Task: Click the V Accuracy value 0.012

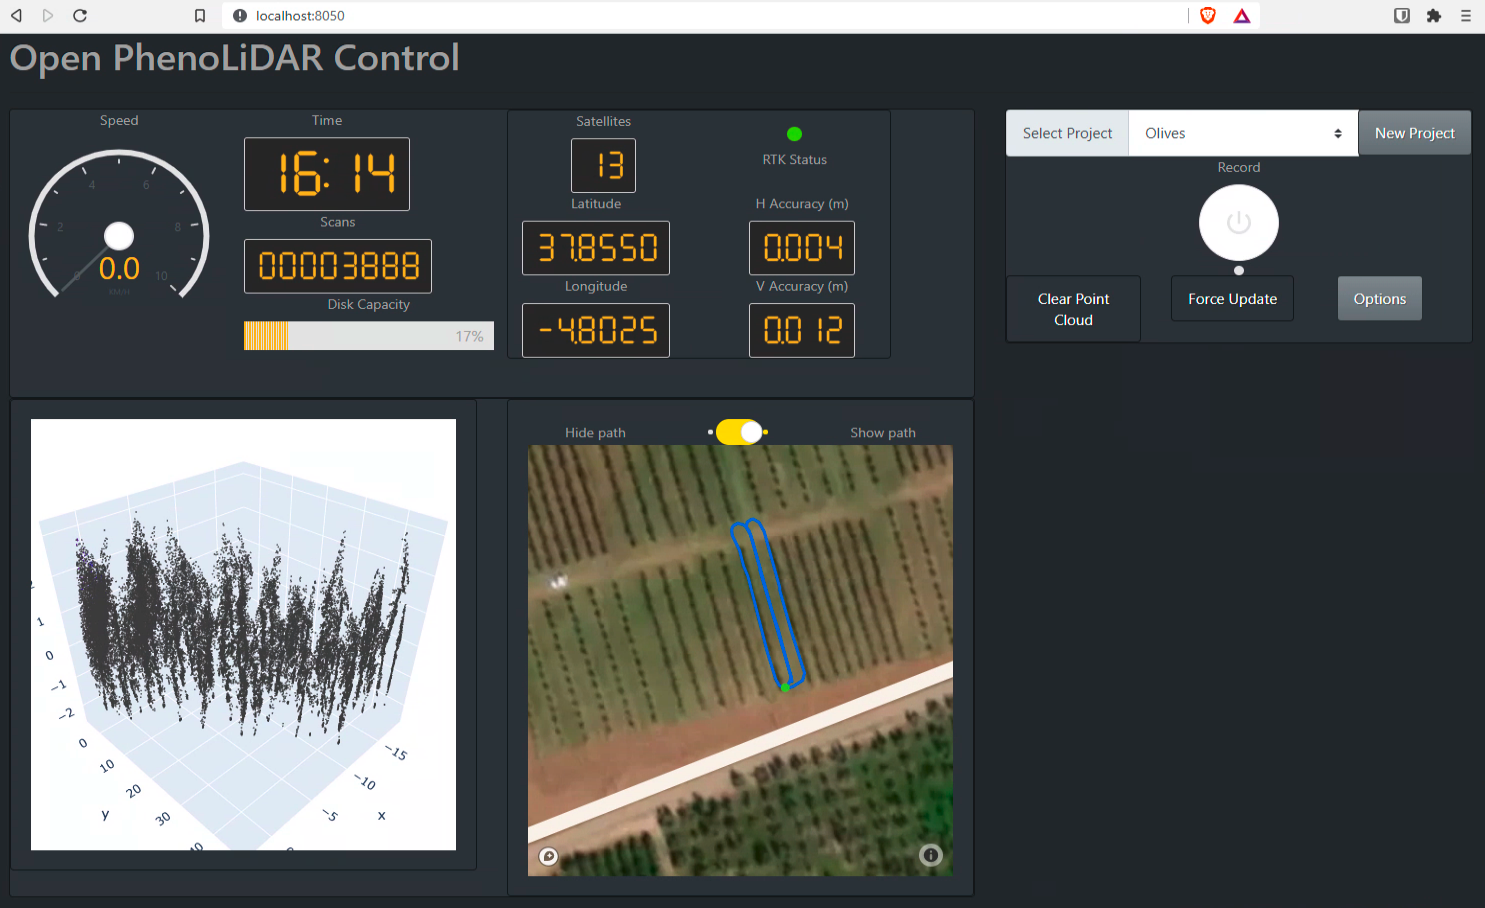Action: point(802,330)
